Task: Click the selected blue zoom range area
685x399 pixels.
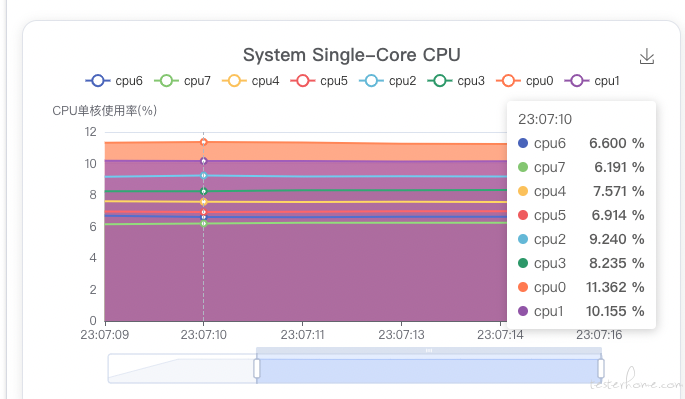Action: [429, 371]
